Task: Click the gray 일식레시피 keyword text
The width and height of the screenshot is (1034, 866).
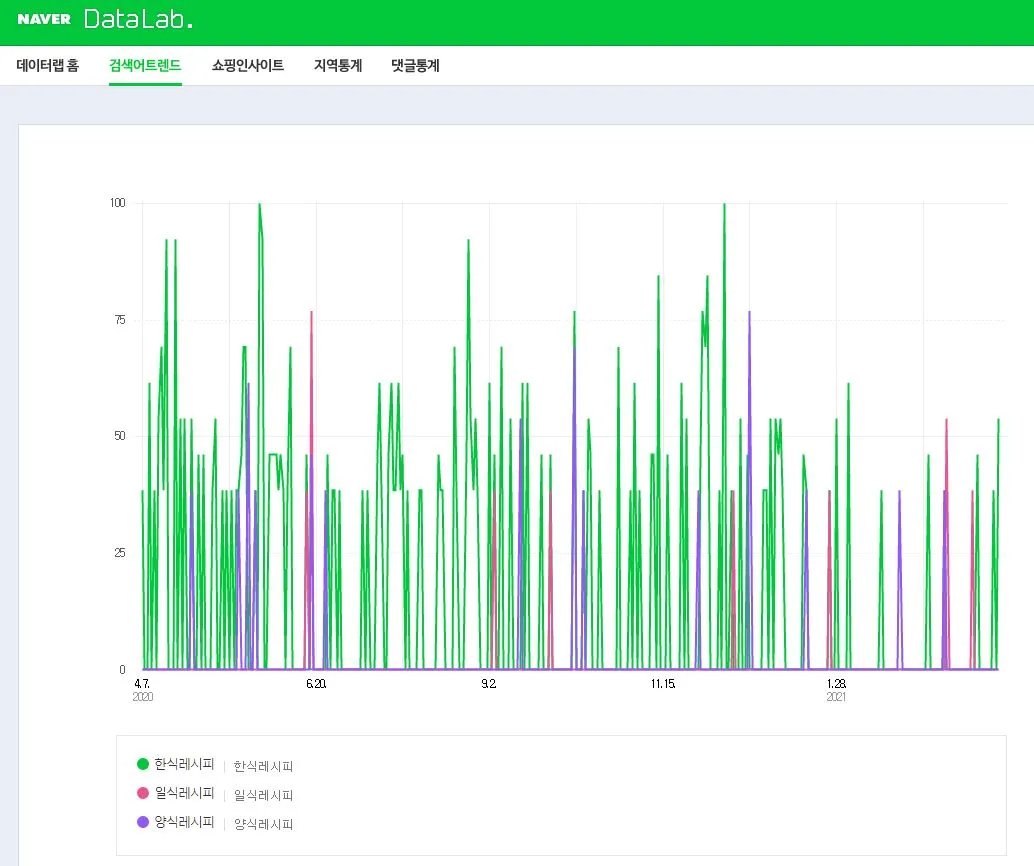Action: [x=264, y=795]
